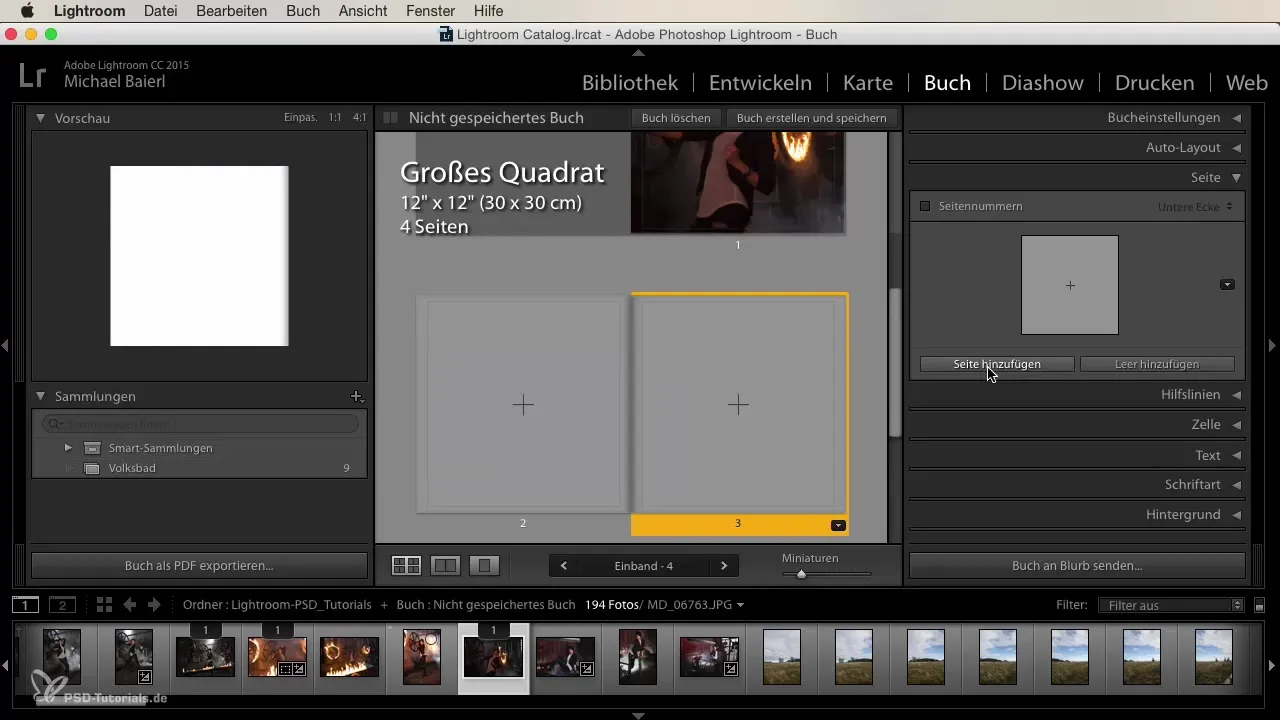Hide the right panel group arrow
The height and width of the screenshot is (720, 1280).
pyautogui.click(x=1273, y=345)
